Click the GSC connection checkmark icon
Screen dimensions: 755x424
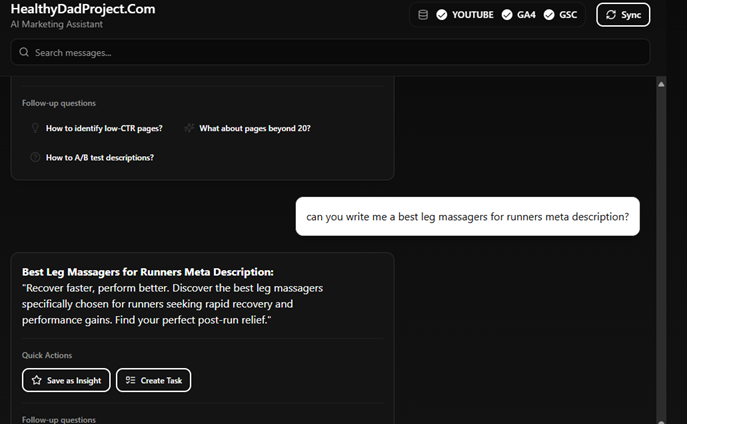(x=549, y=15)
